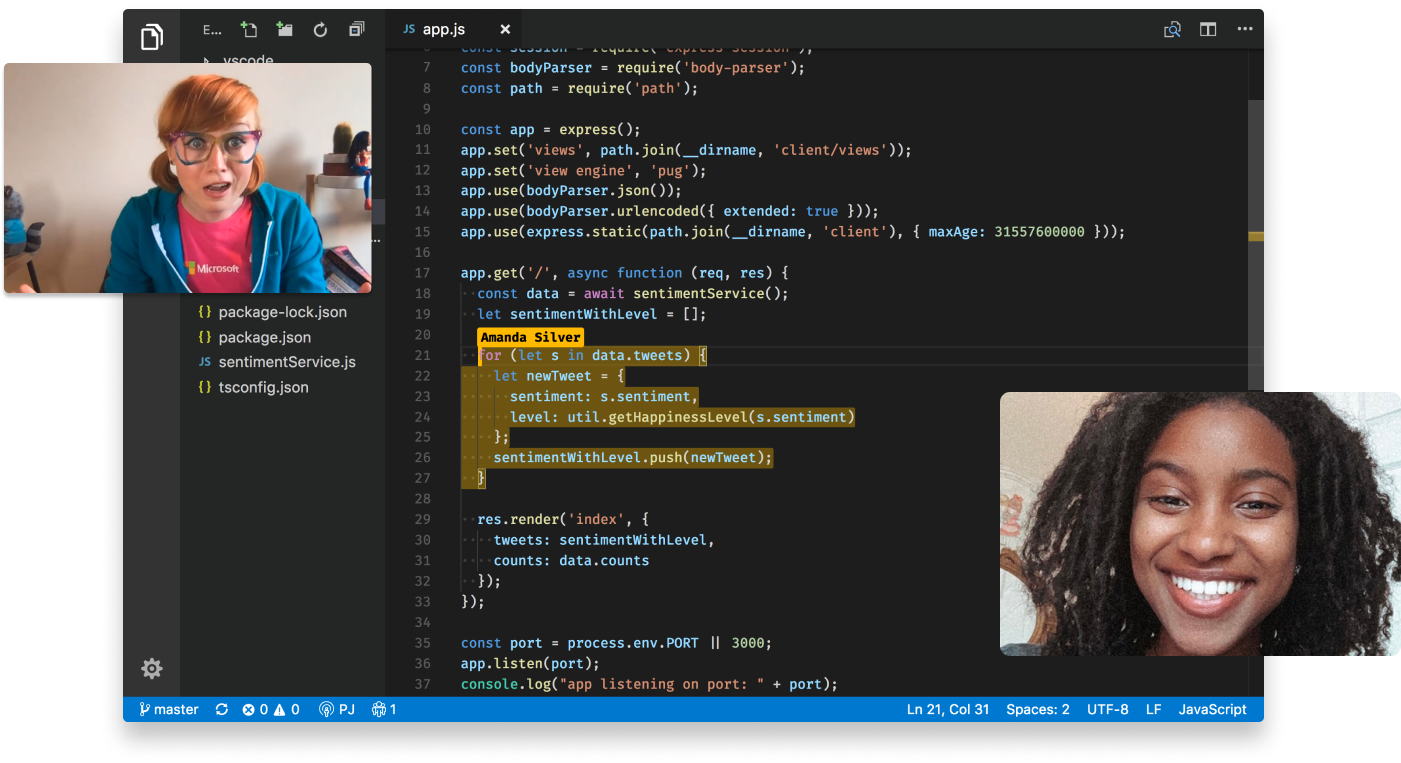Click the 'res.render' call on line 29
This screenshot has height=763, width=1401.
[x=518, y=519]
